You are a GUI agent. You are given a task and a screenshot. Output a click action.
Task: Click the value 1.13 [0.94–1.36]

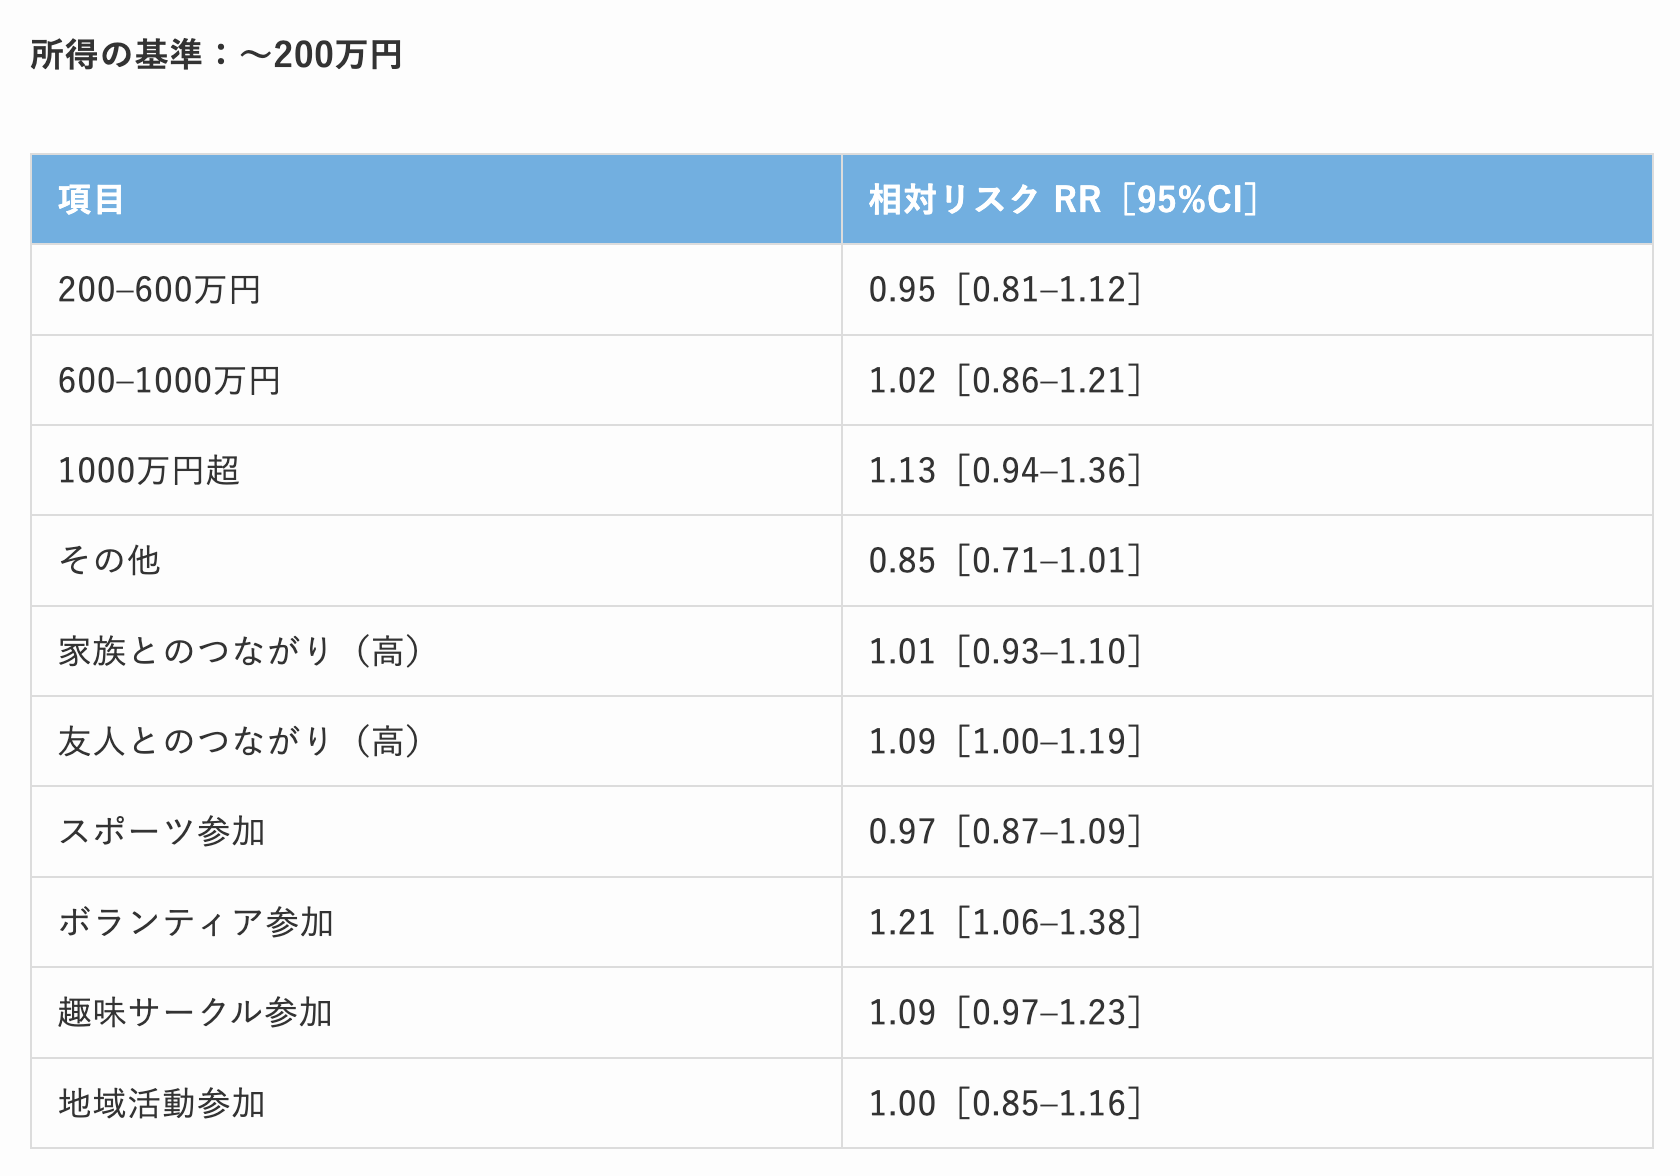(x=1004, y=471)
